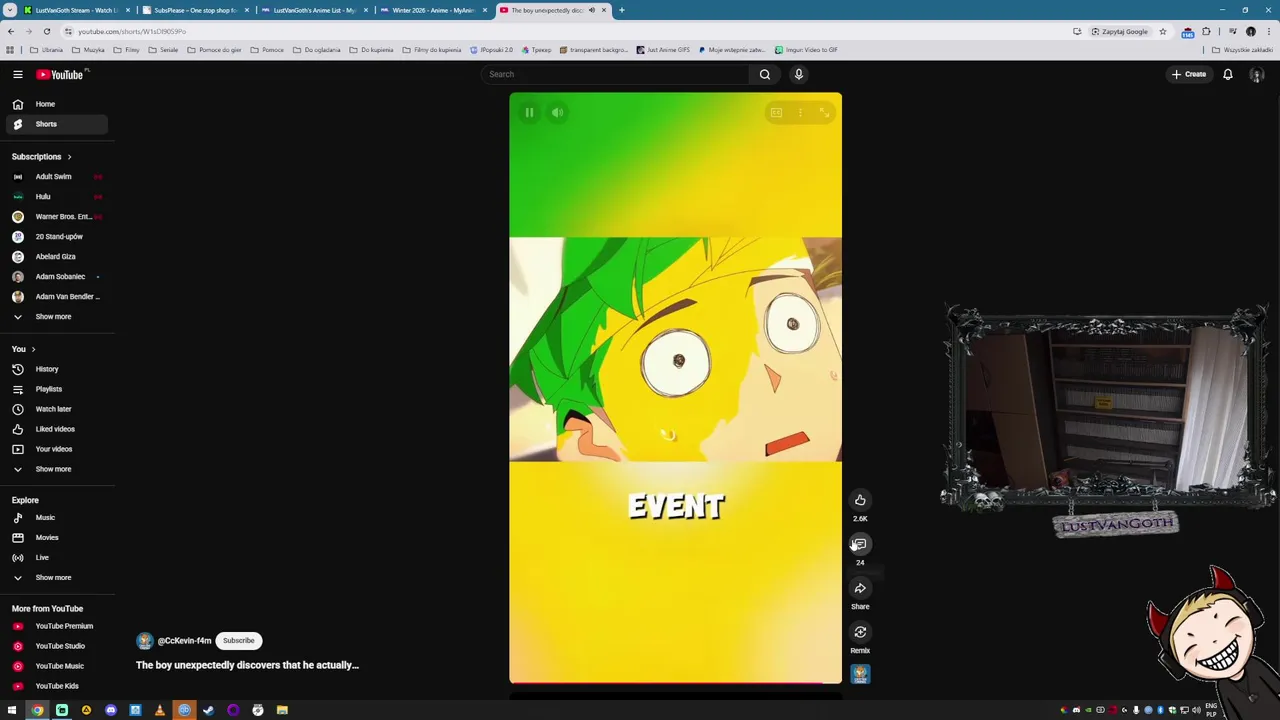The width and height of the screenshot is (1280, 720).
Task: Focus the YouTube Search field
Action: pyautogui.click(x=614, y=74)
